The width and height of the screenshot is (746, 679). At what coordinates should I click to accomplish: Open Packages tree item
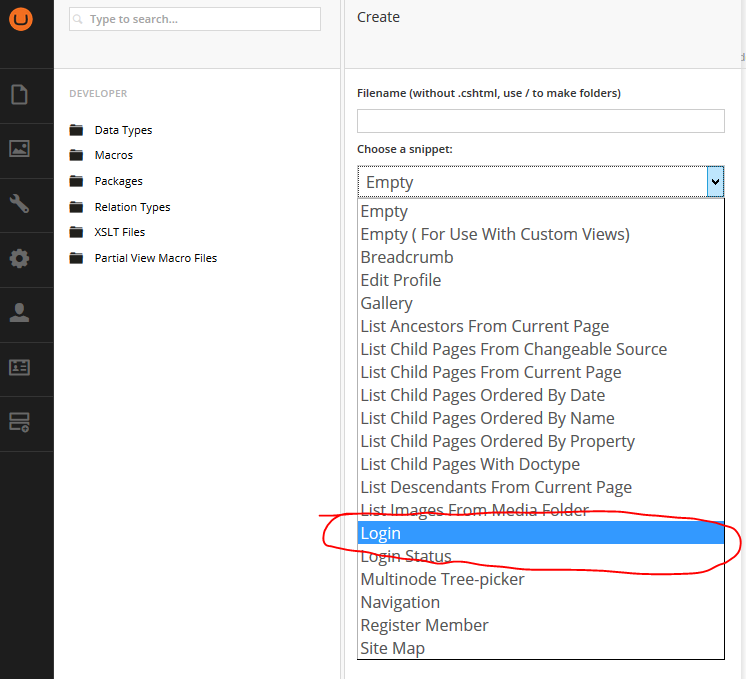pyautogui.click(x=118, y=181)
